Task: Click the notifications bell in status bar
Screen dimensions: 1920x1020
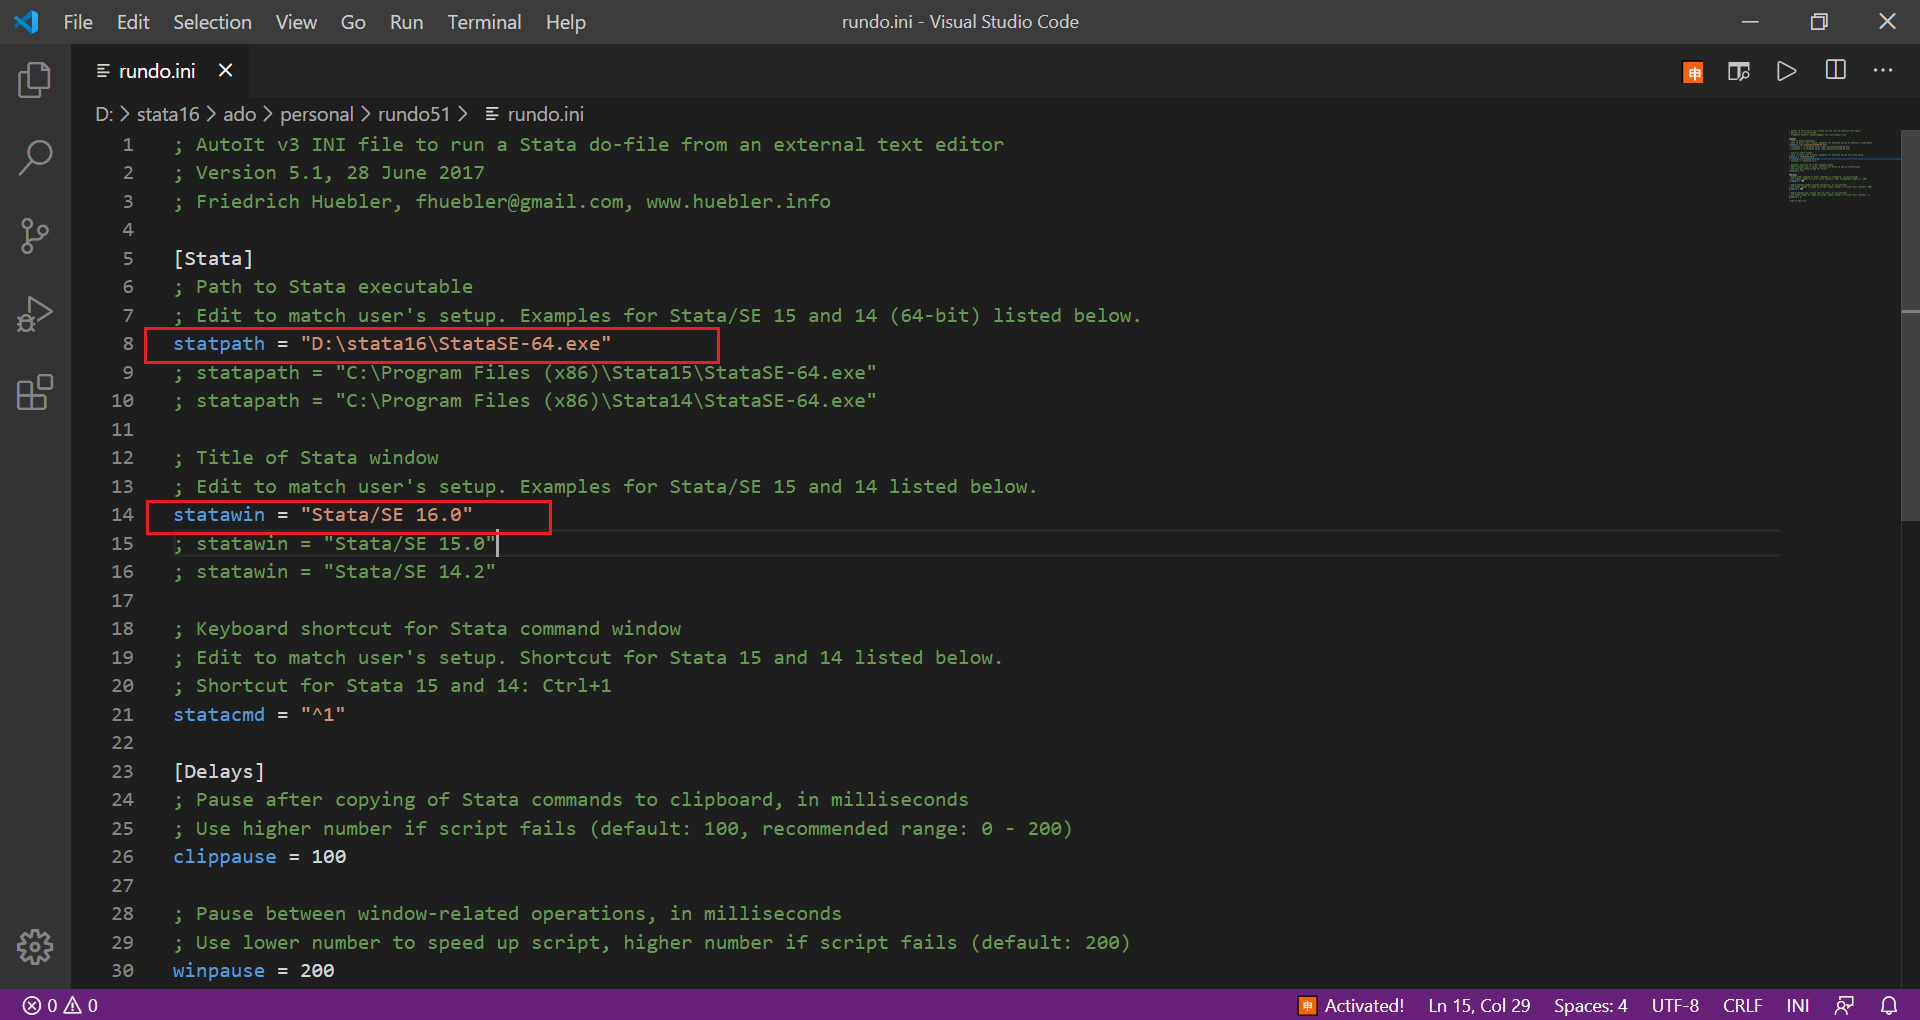Action: [1888, 1005]
